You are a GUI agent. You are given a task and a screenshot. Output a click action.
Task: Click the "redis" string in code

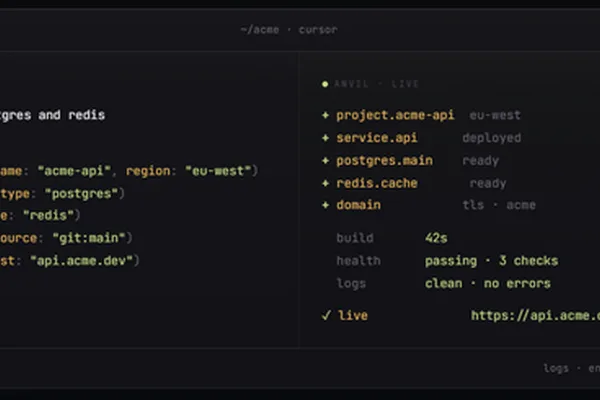[48, 216]
